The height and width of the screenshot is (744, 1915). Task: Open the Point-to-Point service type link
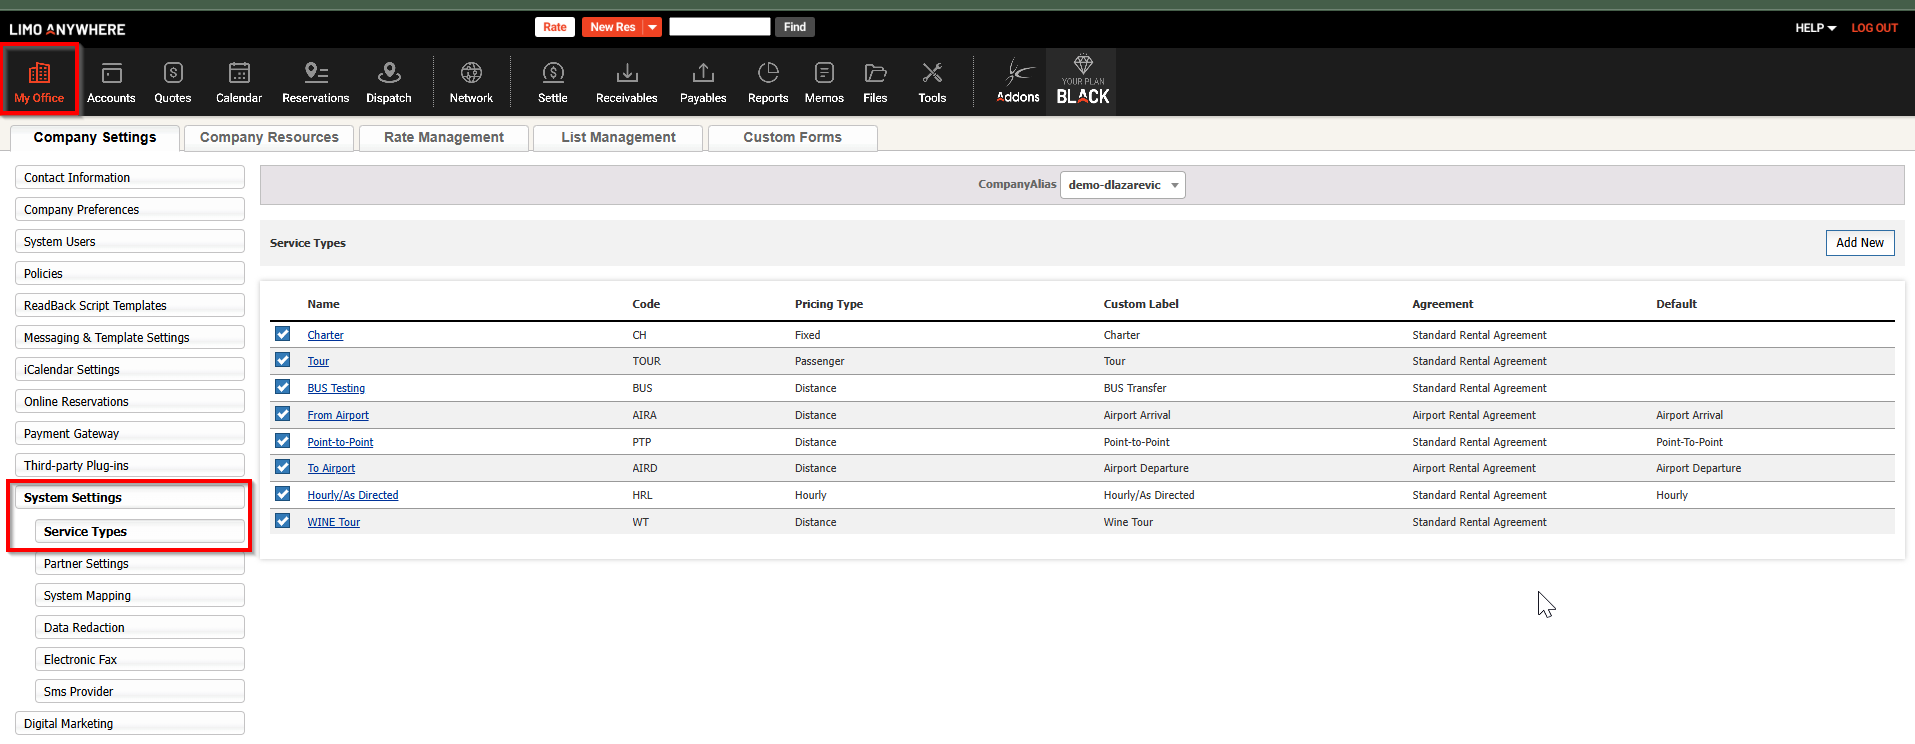coord(340,442)
